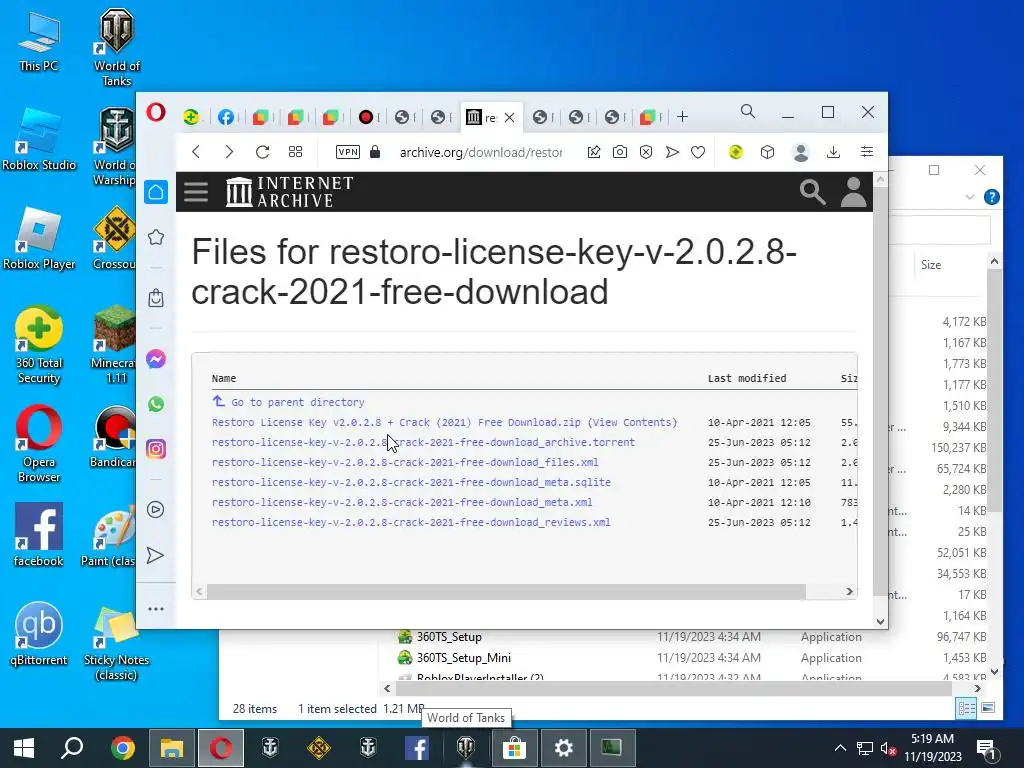The width and height of the screenshot is (1024, 768).
Task: Open the _meta.sqlite link
Action: (x=411, y=483)
